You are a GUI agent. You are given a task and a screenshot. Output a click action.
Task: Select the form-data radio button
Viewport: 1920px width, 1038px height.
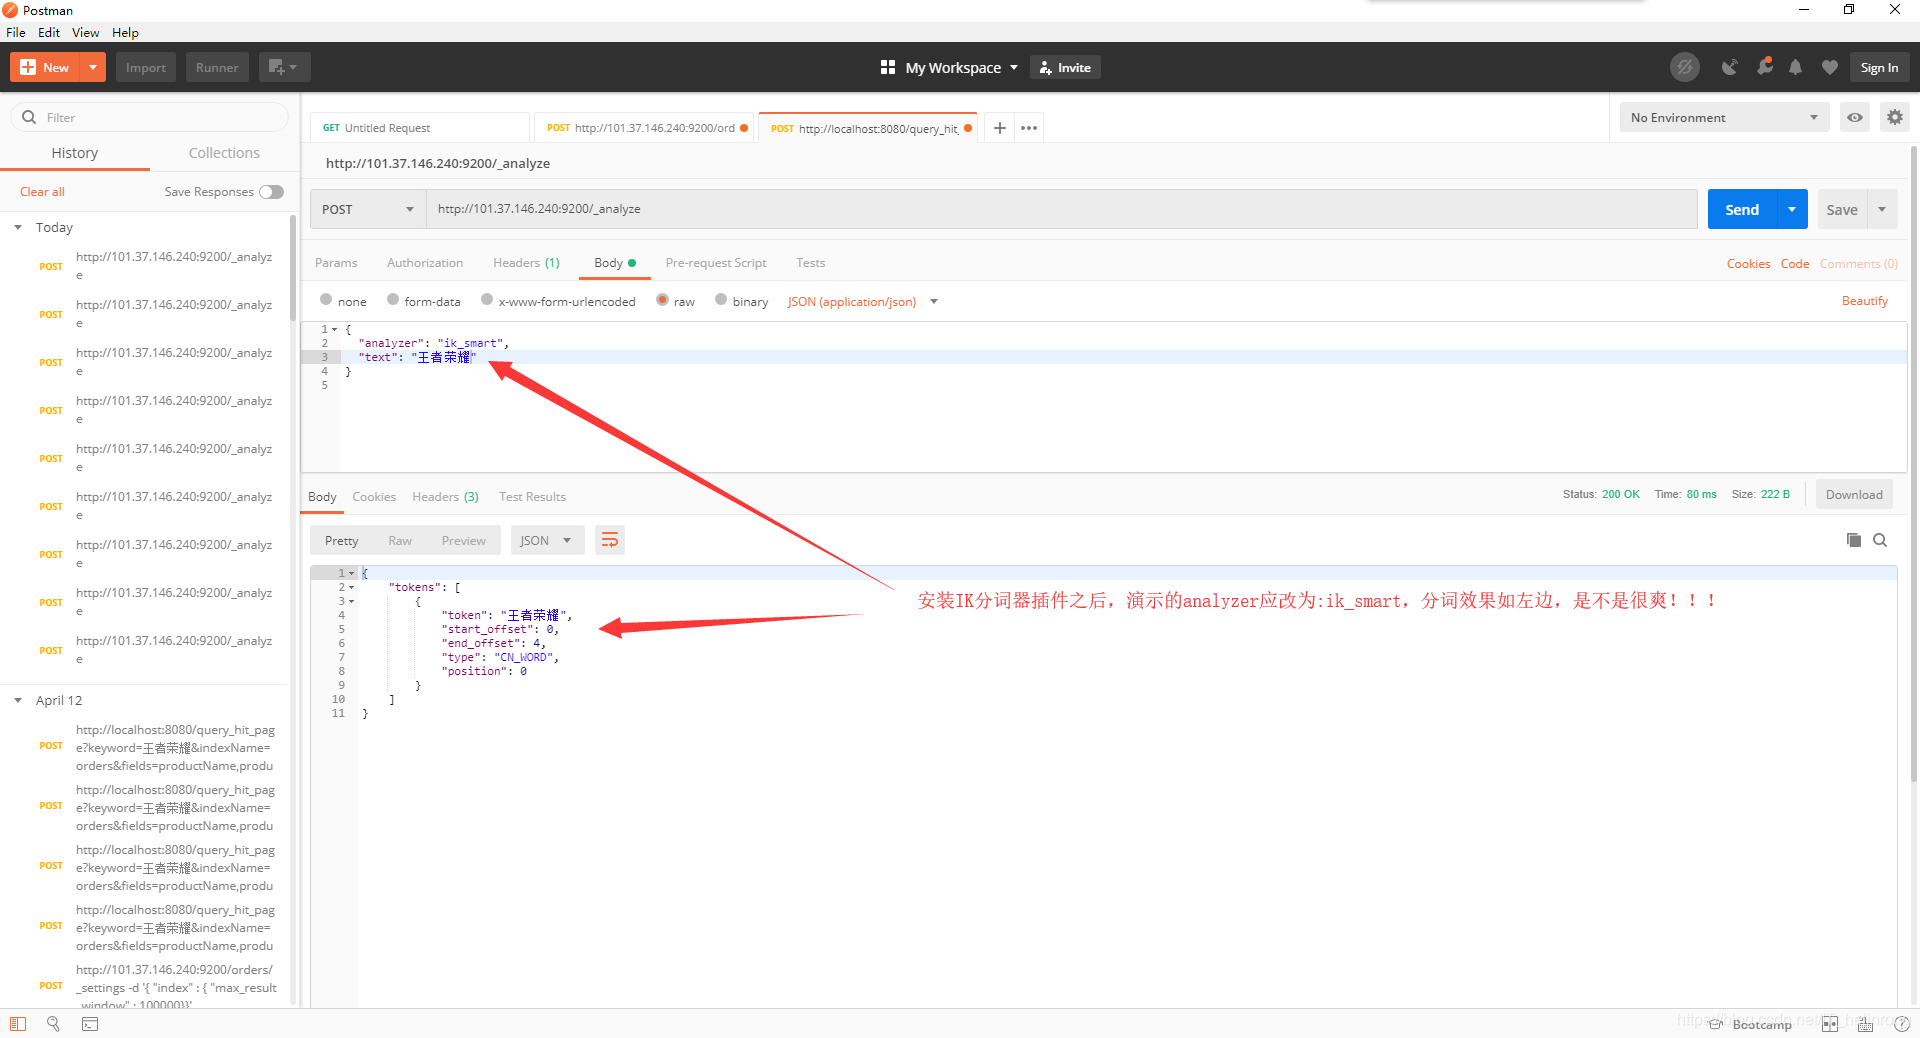393,300
